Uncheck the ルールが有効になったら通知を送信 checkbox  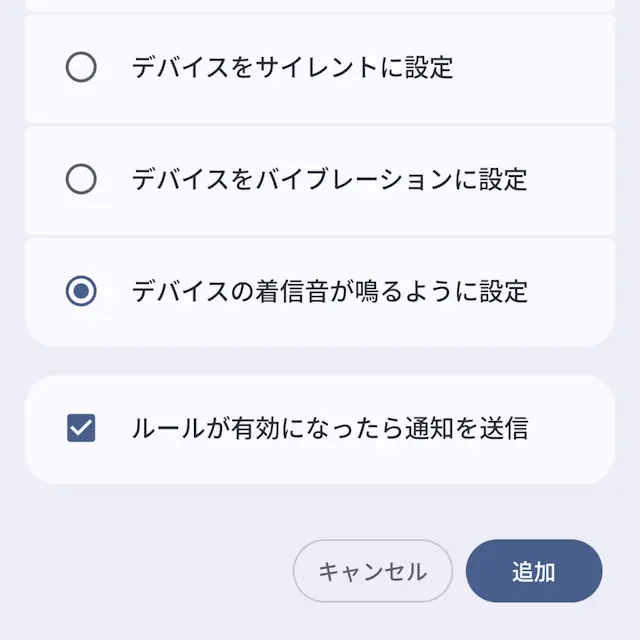pyautogui.click(x=81, y=429)
